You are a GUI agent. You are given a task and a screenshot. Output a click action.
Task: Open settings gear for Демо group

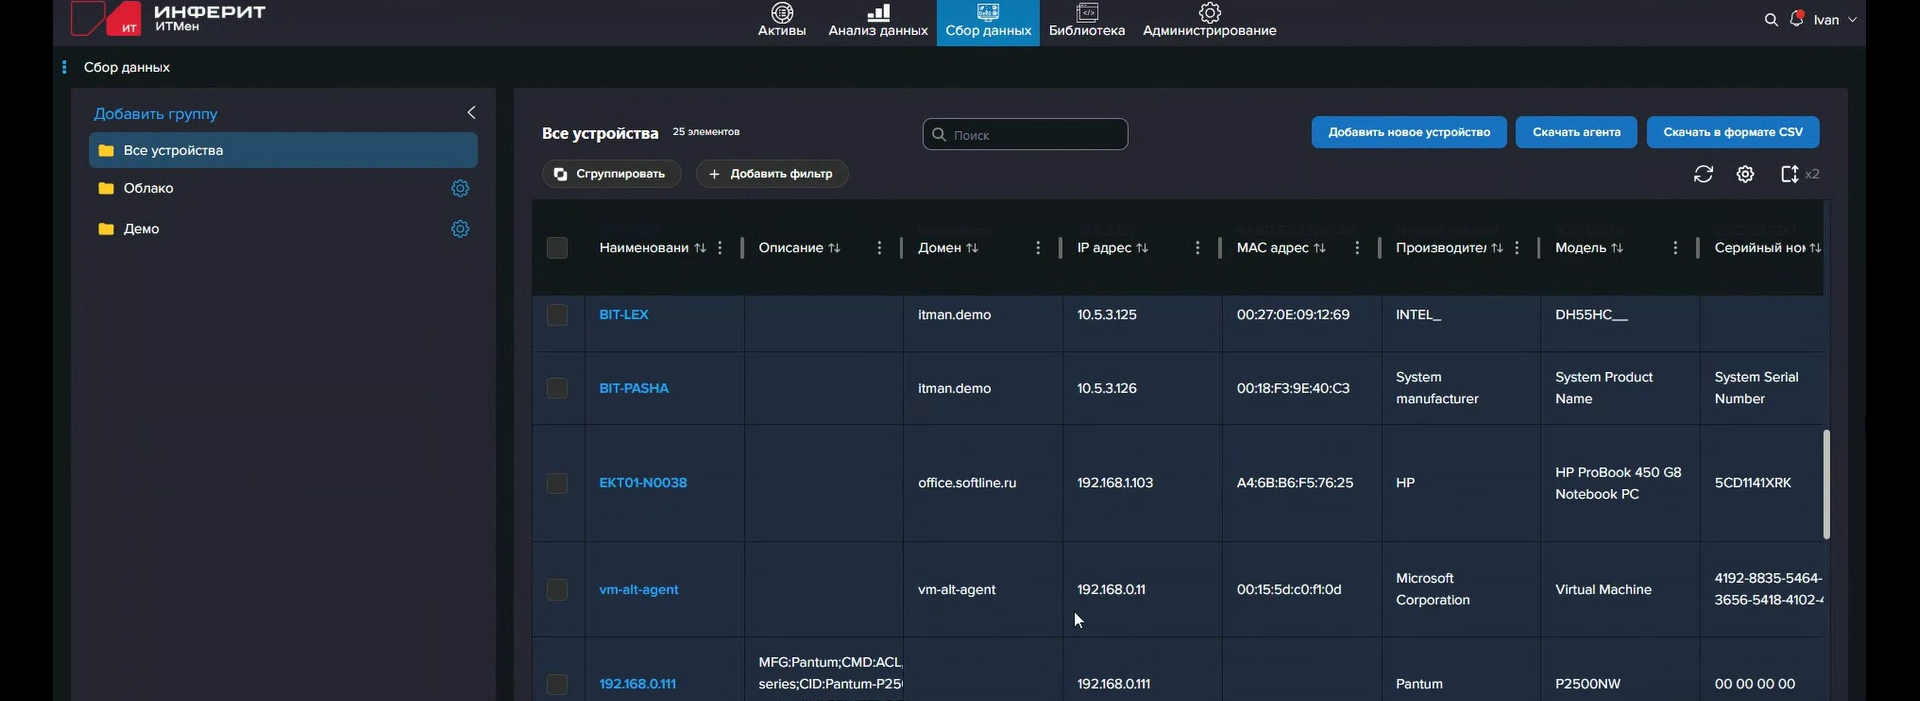460,229
